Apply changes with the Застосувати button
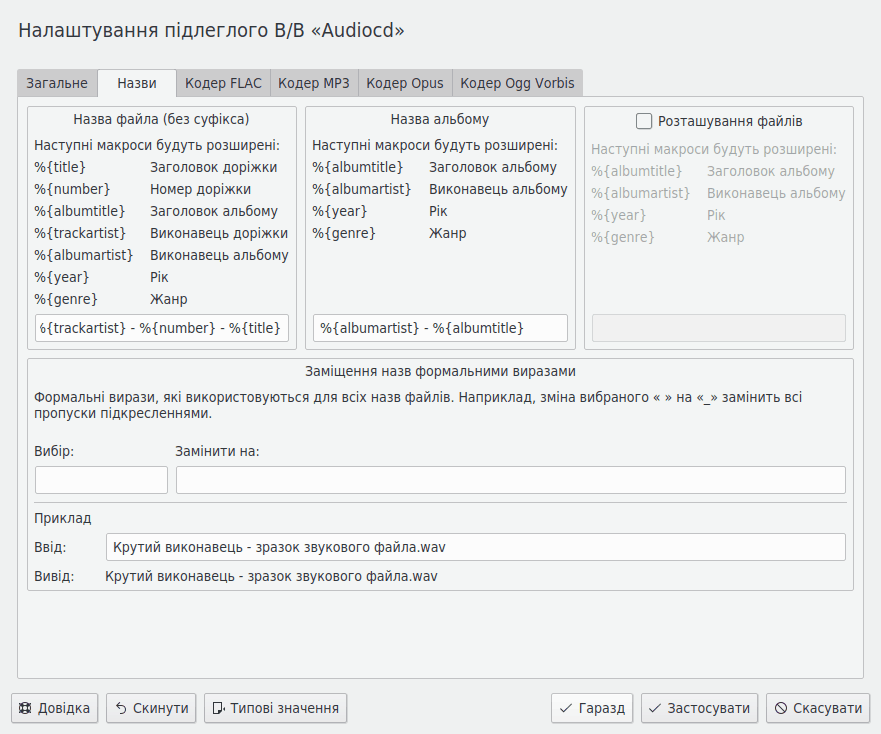This screenshot has height=734, width=881. (x=698, y=708)
